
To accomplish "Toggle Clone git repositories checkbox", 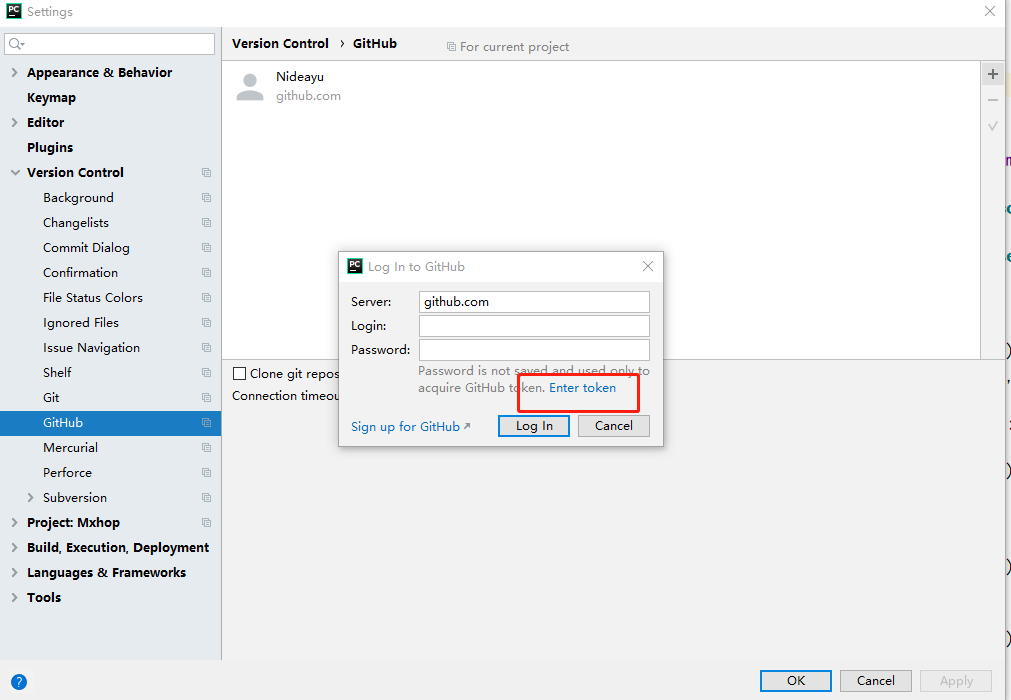I will (x=239, y=374).
